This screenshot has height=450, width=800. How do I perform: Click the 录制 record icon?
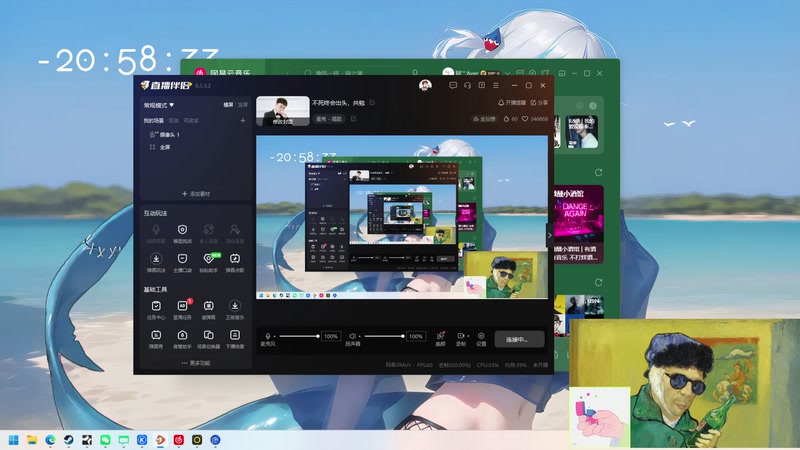(460, 338)
